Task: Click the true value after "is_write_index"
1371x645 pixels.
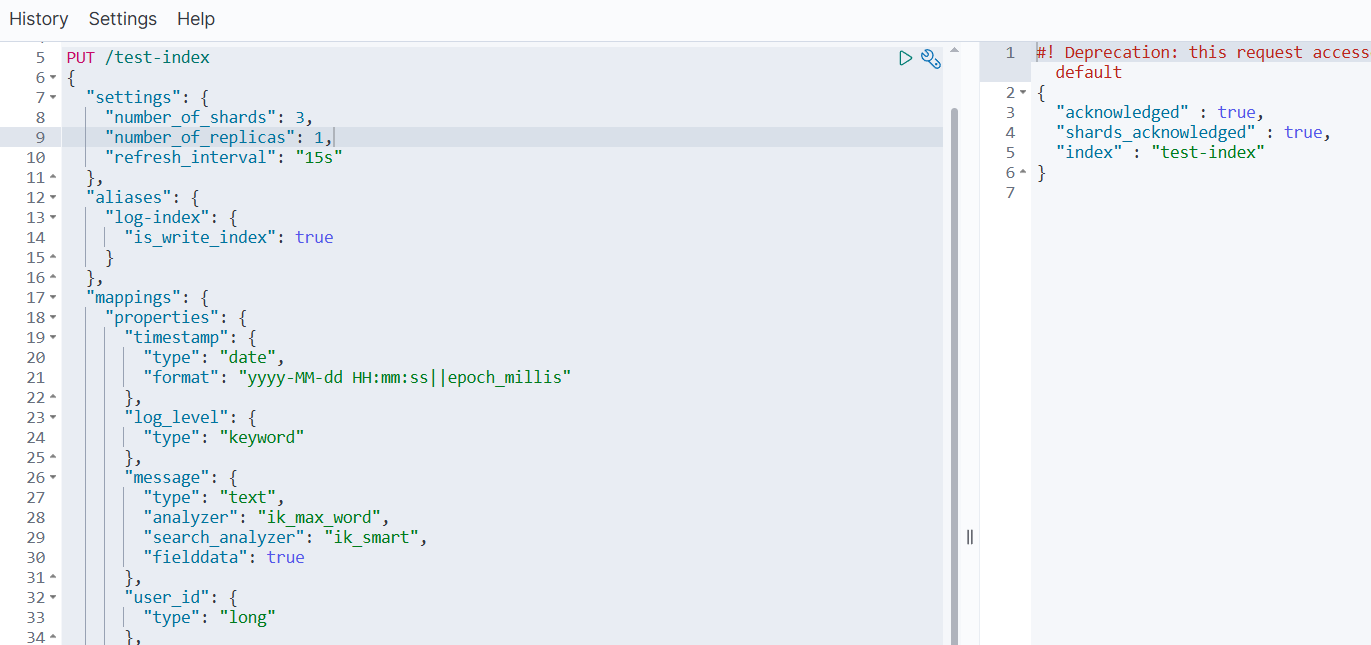Action: click(x=314, y=238)
